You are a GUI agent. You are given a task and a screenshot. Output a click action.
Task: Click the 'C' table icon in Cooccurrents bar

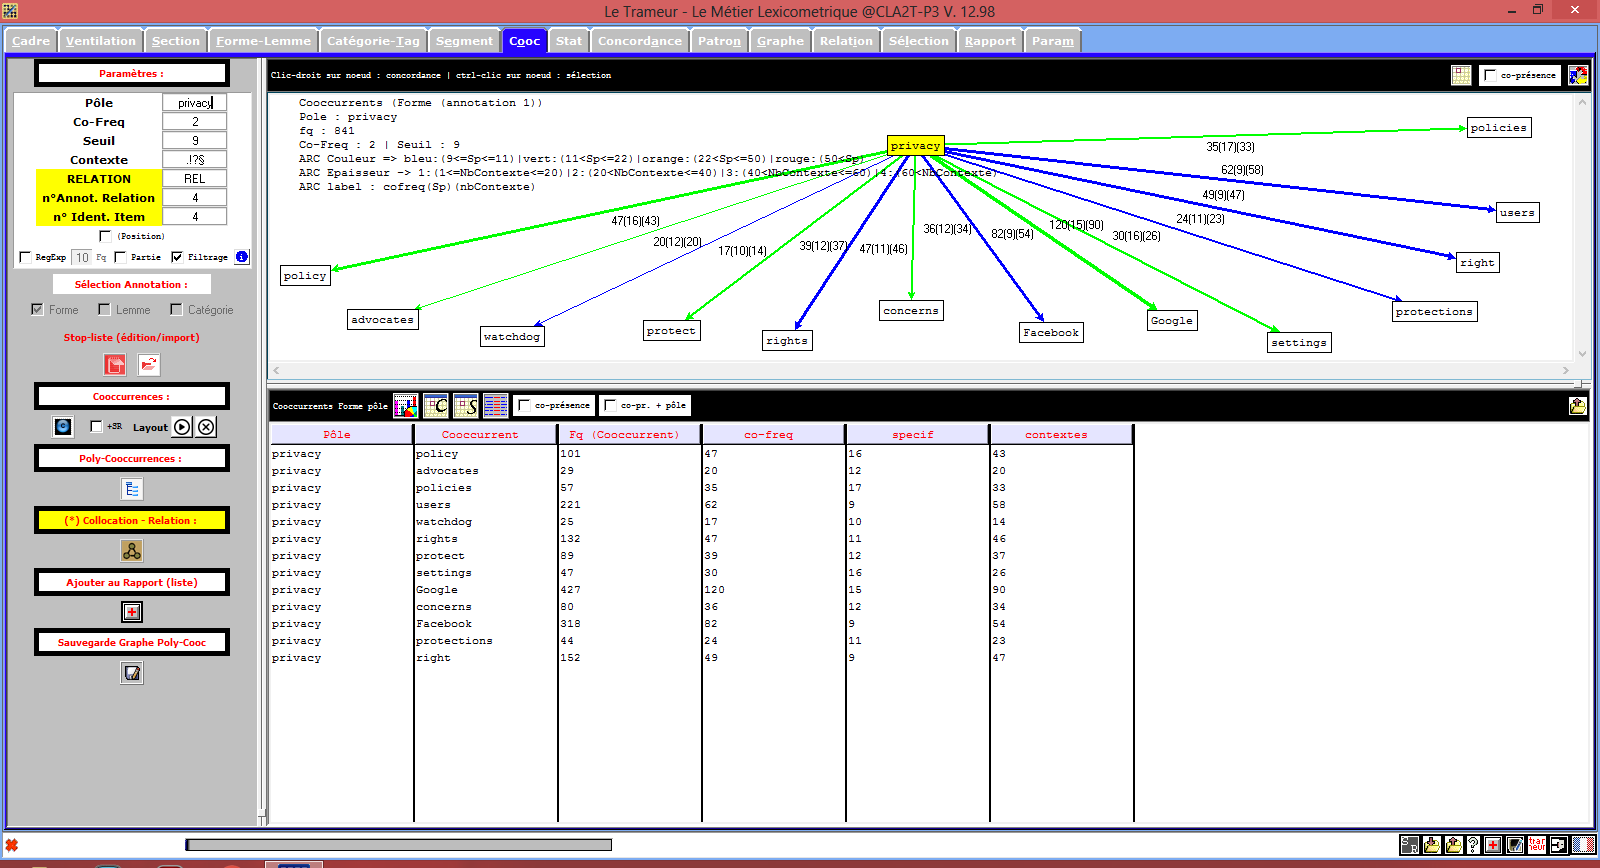tap(436, 405)
